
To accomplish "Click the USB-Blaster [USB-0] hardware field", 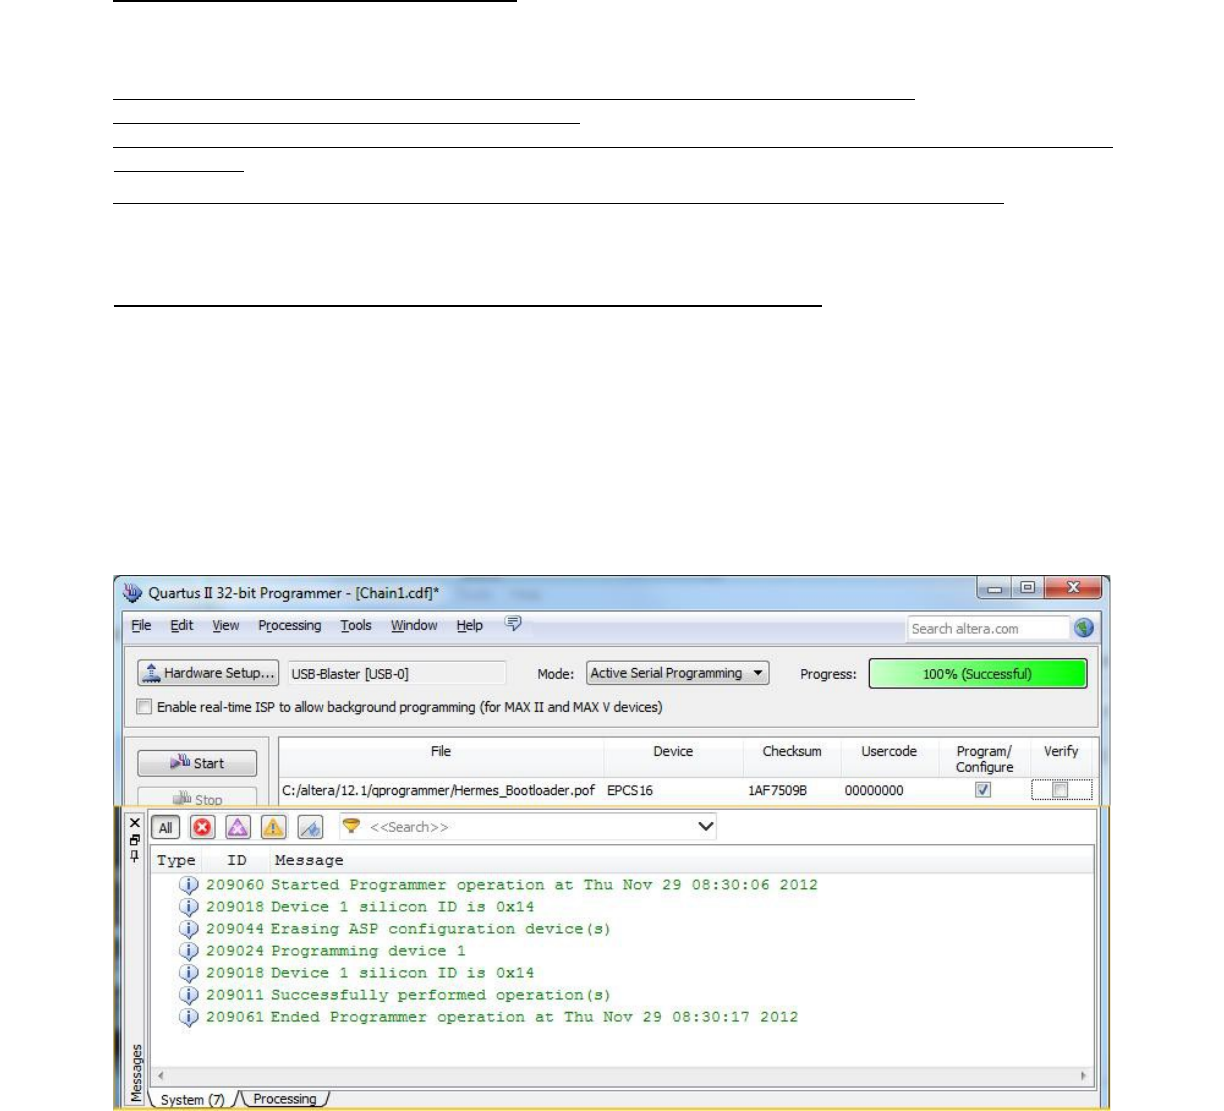I will click(397, 674).
